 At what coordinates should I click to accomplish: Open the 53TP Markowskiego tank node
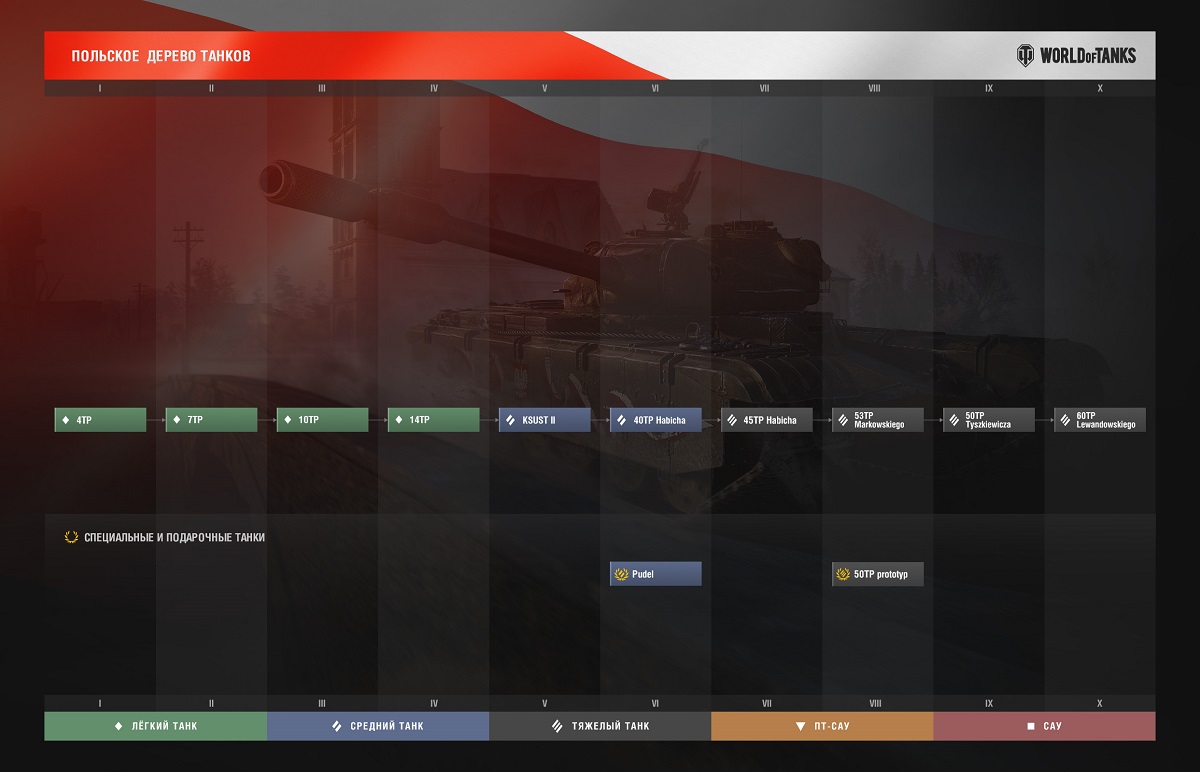point(877,420)
